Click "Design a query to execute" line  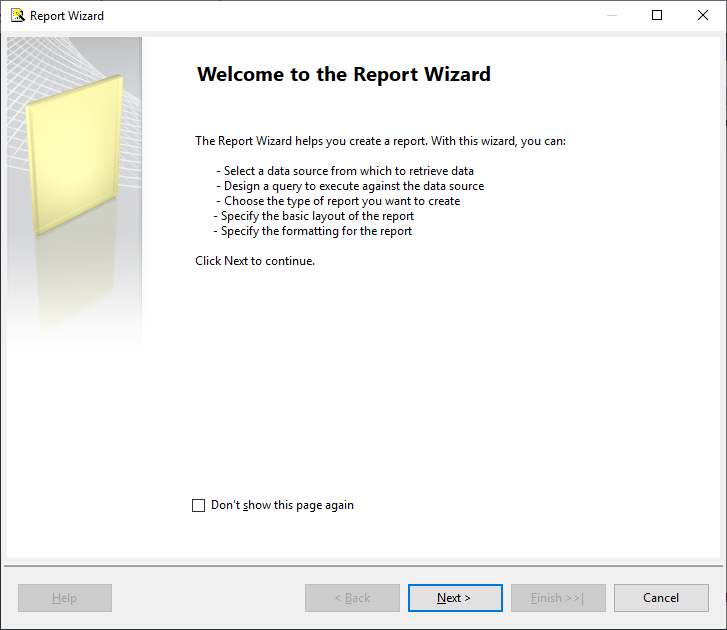click(x=350, y=186)
